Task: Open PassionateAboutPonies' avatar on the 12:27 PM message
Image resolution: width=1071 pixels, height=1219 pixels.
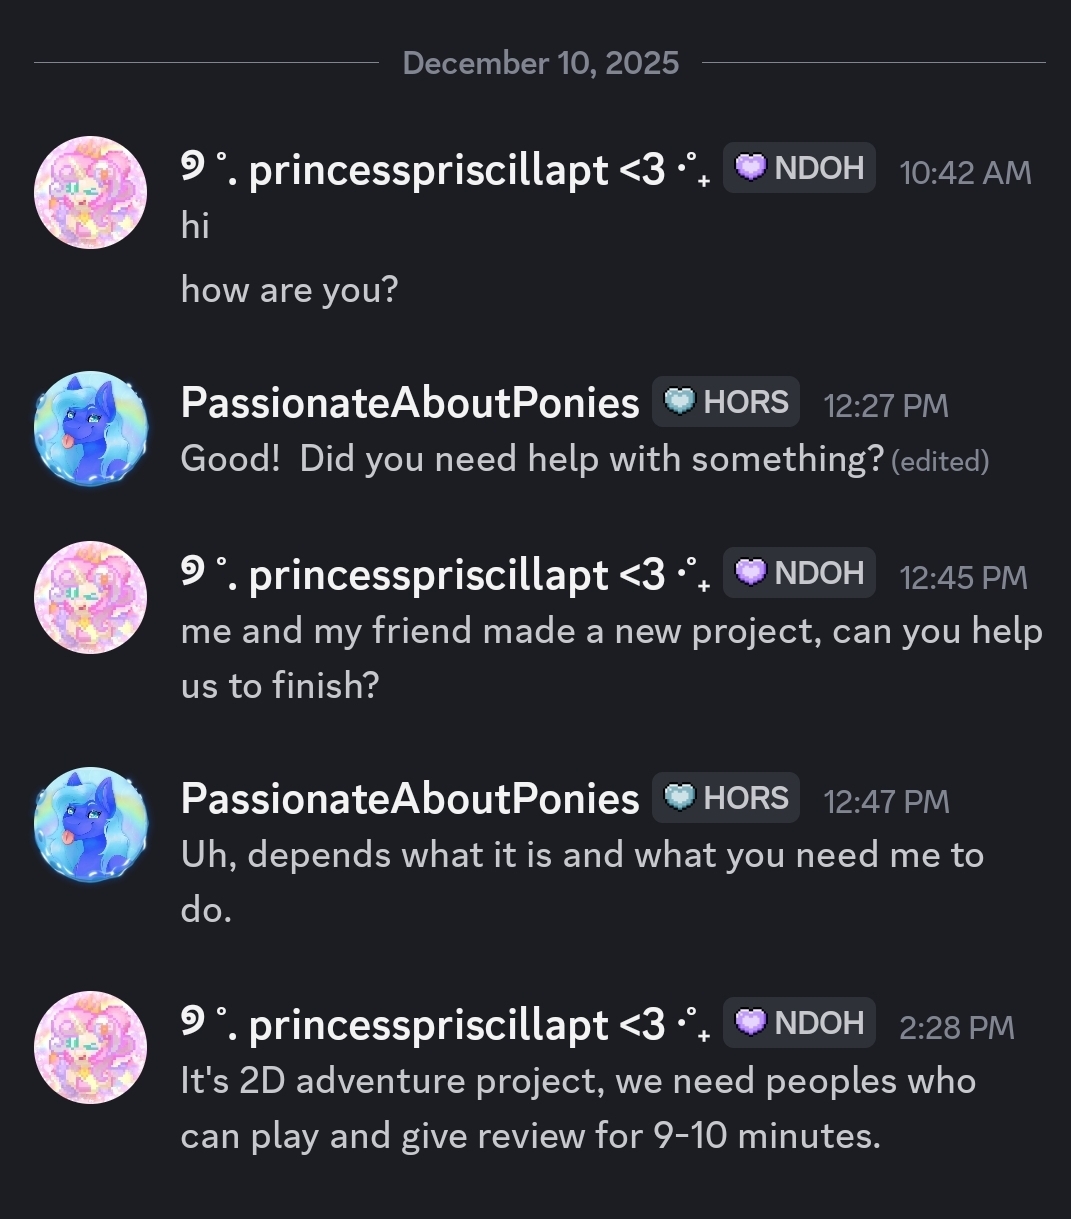Action: pyautogui.click(x=91, y=428)
